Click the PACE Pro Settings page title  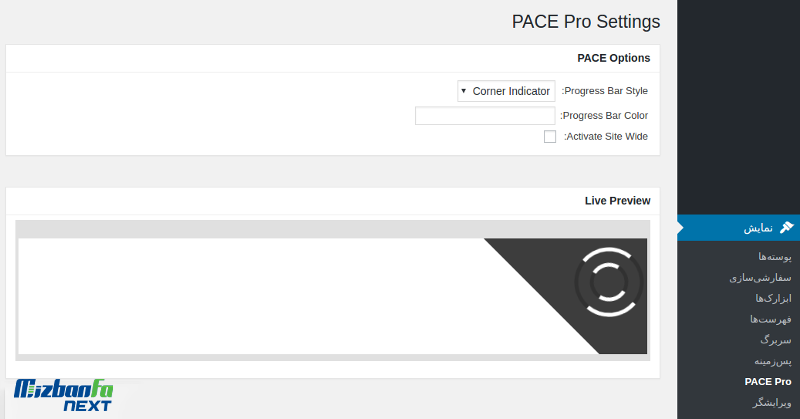click(x=586, y=22)
